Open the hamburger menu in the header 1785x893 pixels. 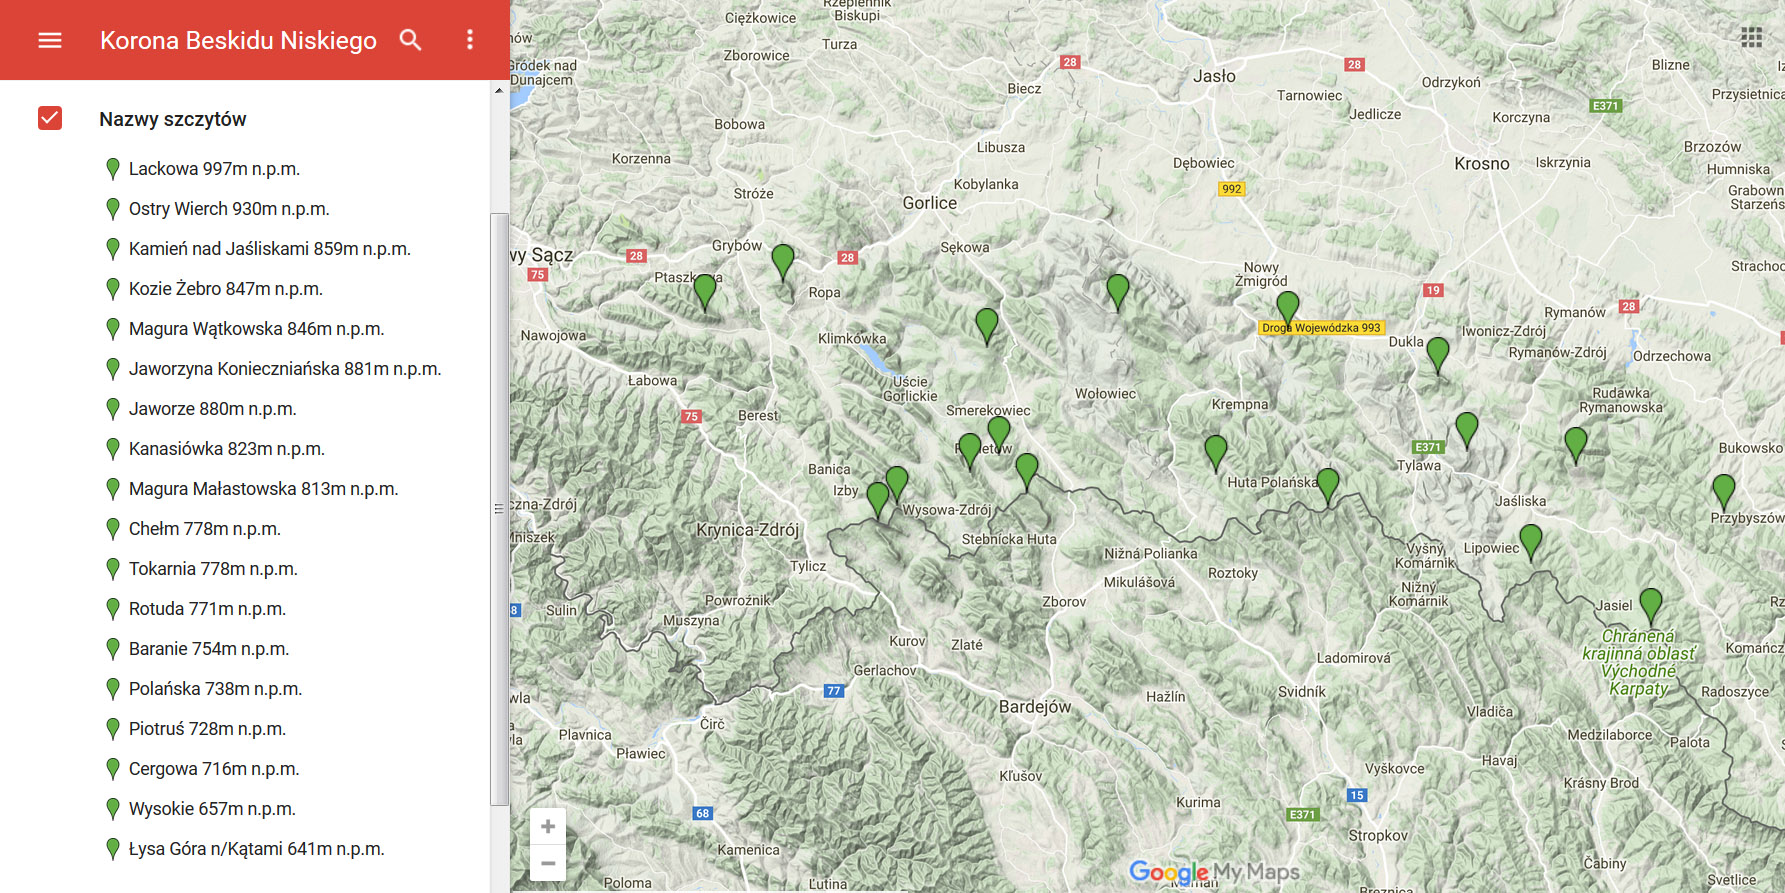coord(50,40)
